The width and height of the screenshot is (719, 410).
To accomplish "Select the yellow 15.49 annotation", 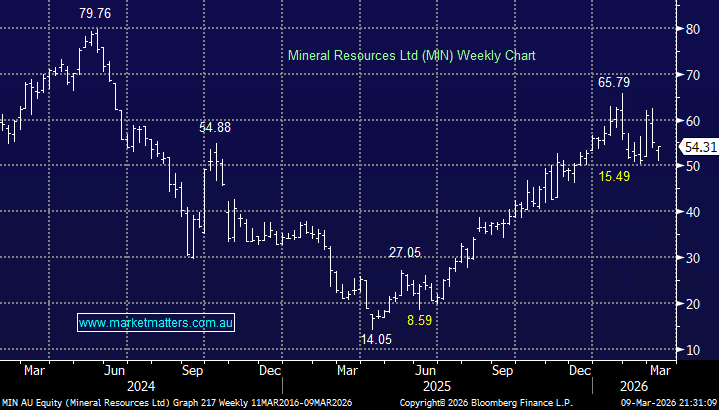I will point(614,177).
